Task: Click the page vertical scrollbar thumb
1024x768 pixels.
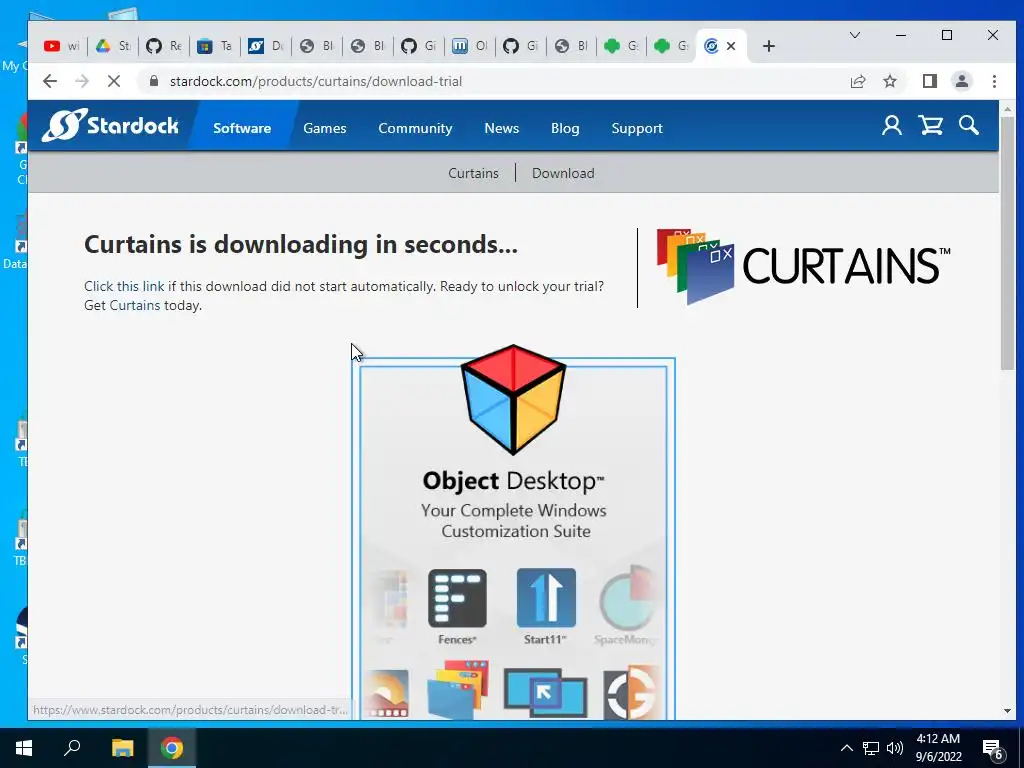Action: [1007, 245]
